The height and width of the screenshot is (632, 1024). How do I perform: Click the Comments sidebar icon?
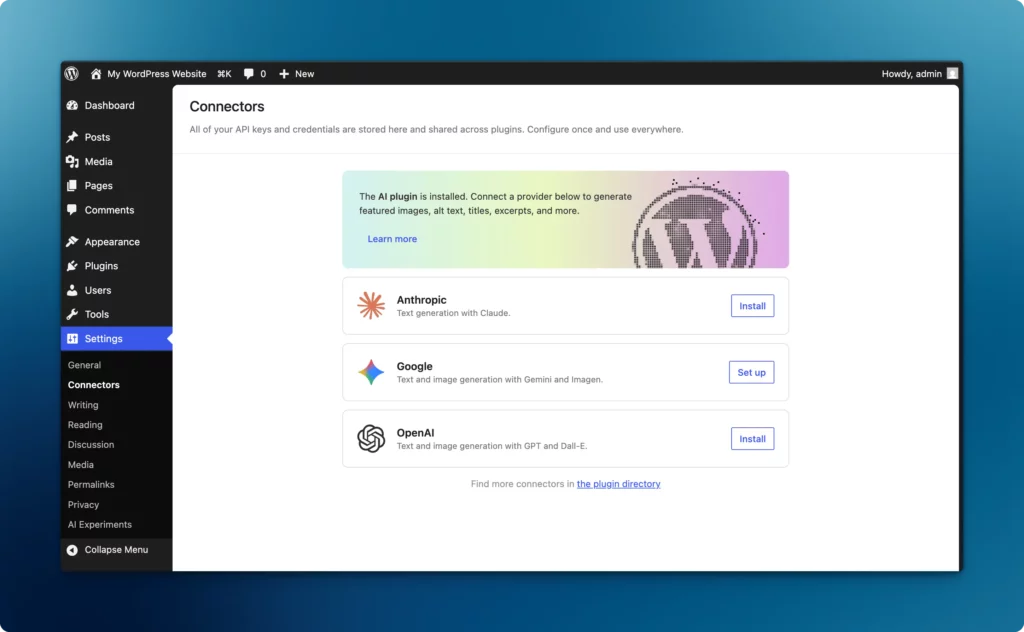(72, 210)
